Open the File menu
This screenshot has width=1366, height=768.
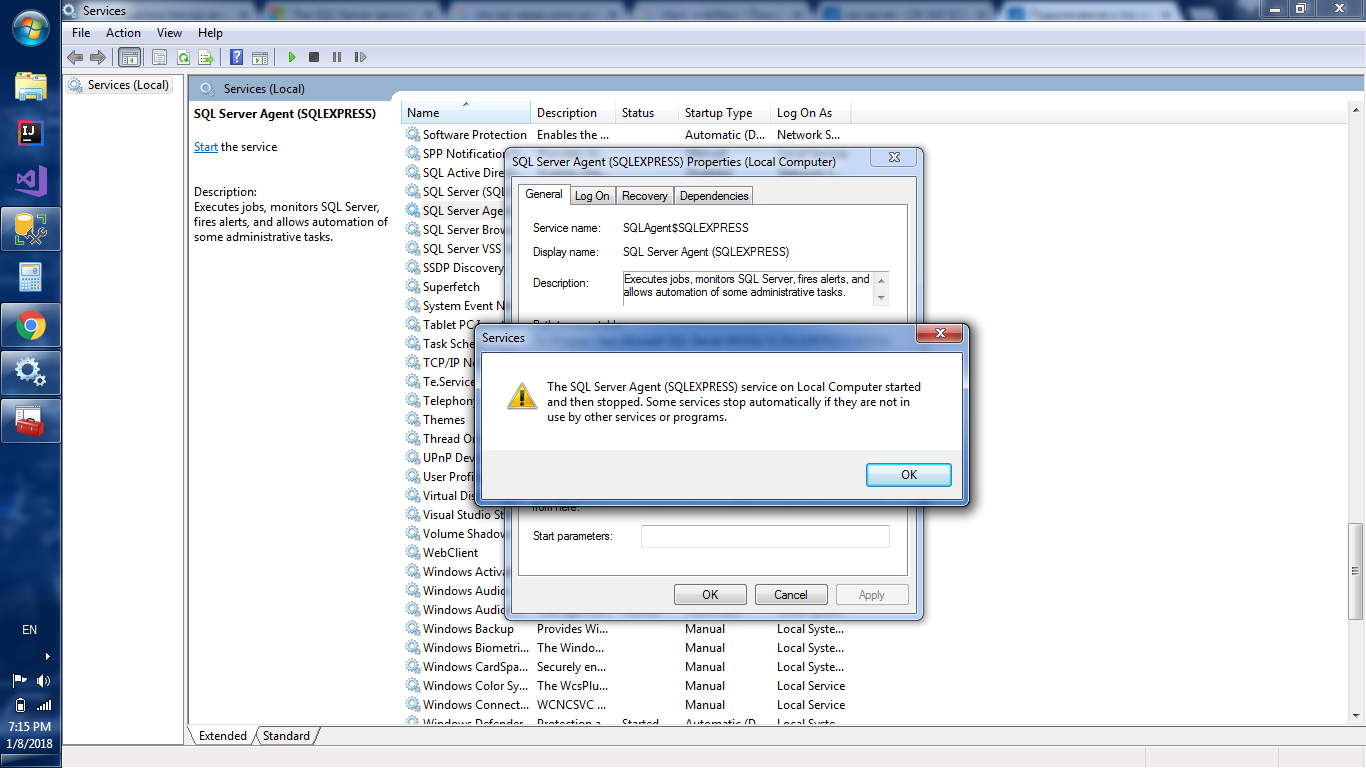[x=81, y=33]
